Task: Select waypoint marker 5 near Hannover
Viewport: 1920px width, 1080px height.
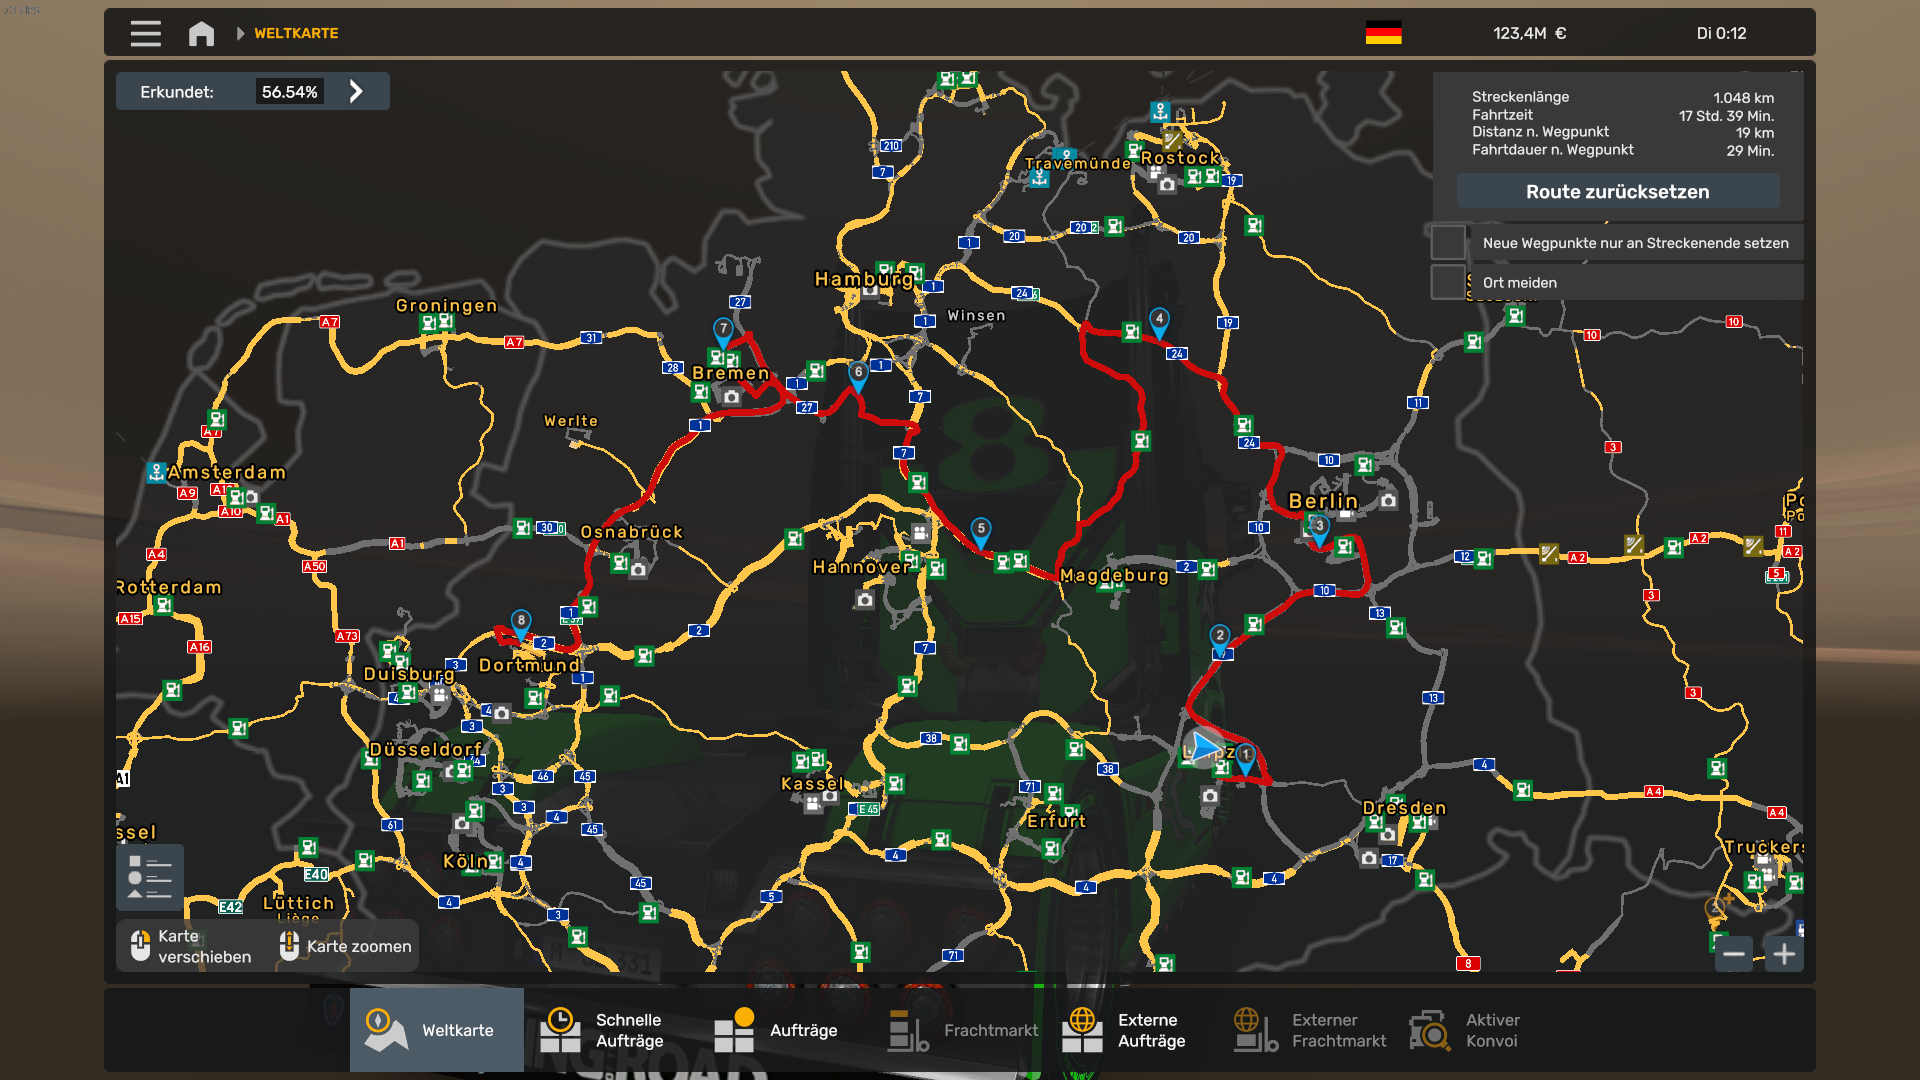Action: pos(981,532)
